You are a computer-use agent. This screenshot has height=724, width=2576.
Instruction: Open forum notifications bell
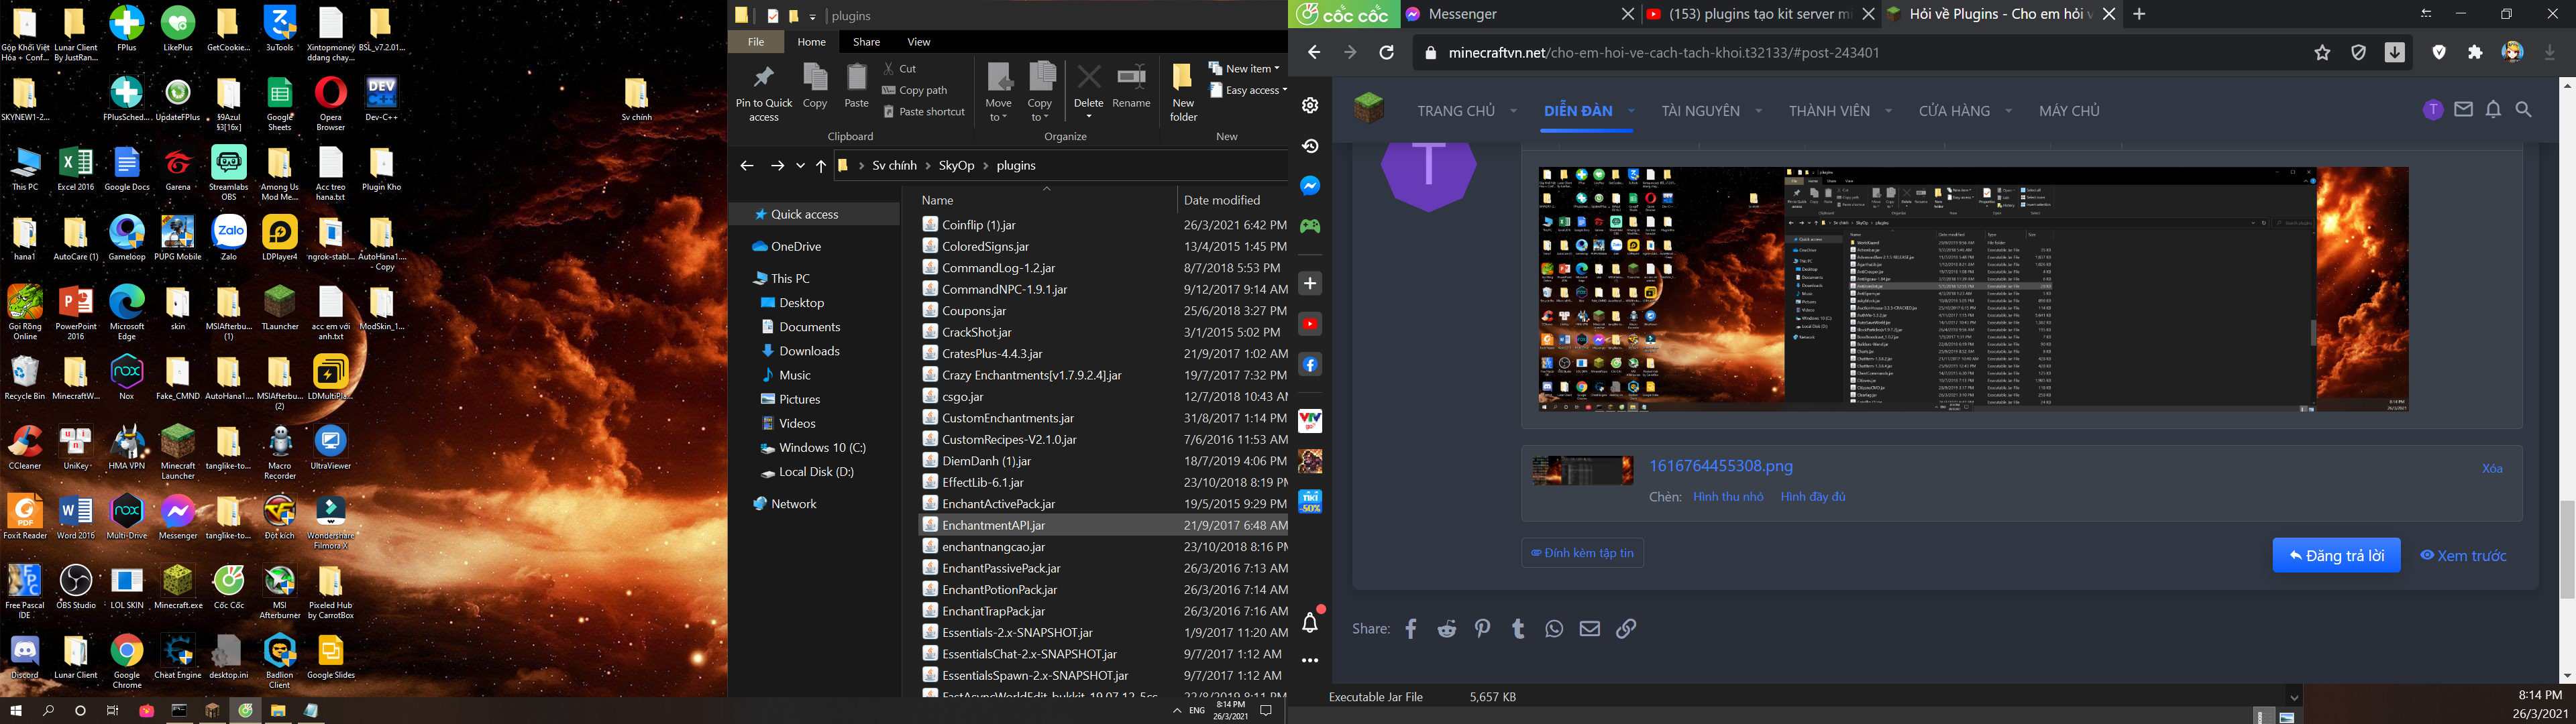click(x=2493, y=110)
